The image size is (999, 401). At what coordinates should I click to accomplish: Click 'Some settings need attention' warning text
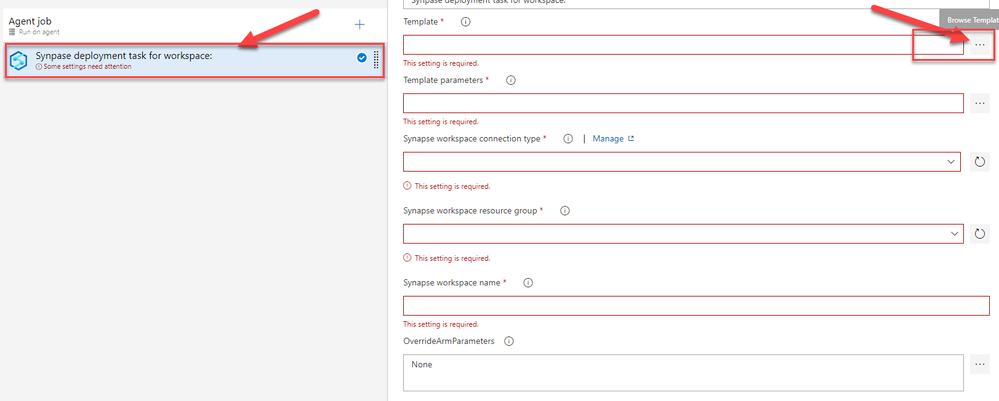[87, 66]
